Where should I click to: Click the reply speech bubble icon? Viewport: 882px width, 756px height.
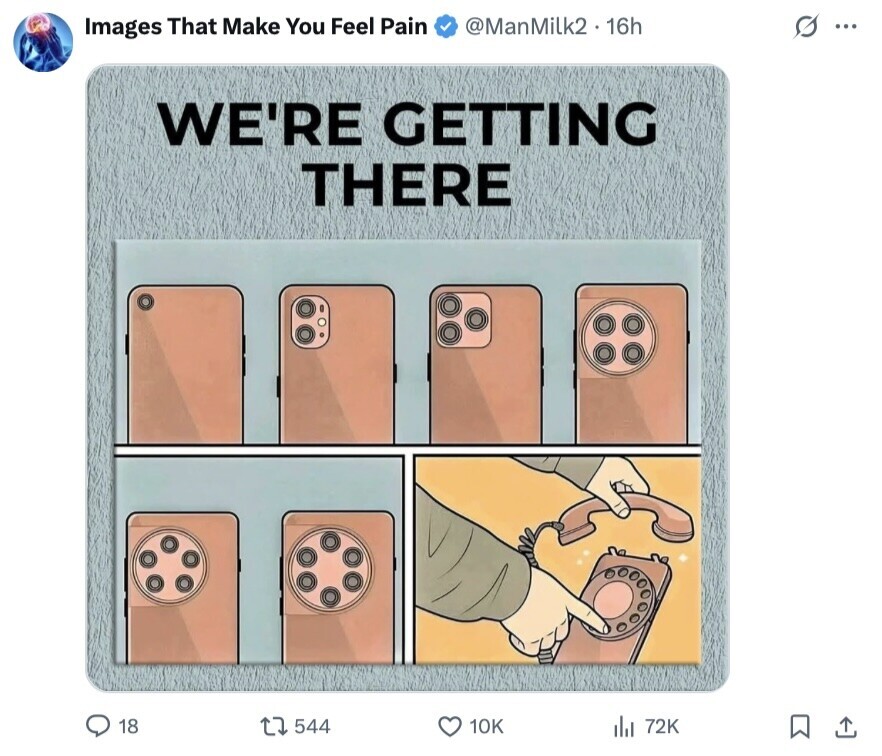(x=100, y=727)
